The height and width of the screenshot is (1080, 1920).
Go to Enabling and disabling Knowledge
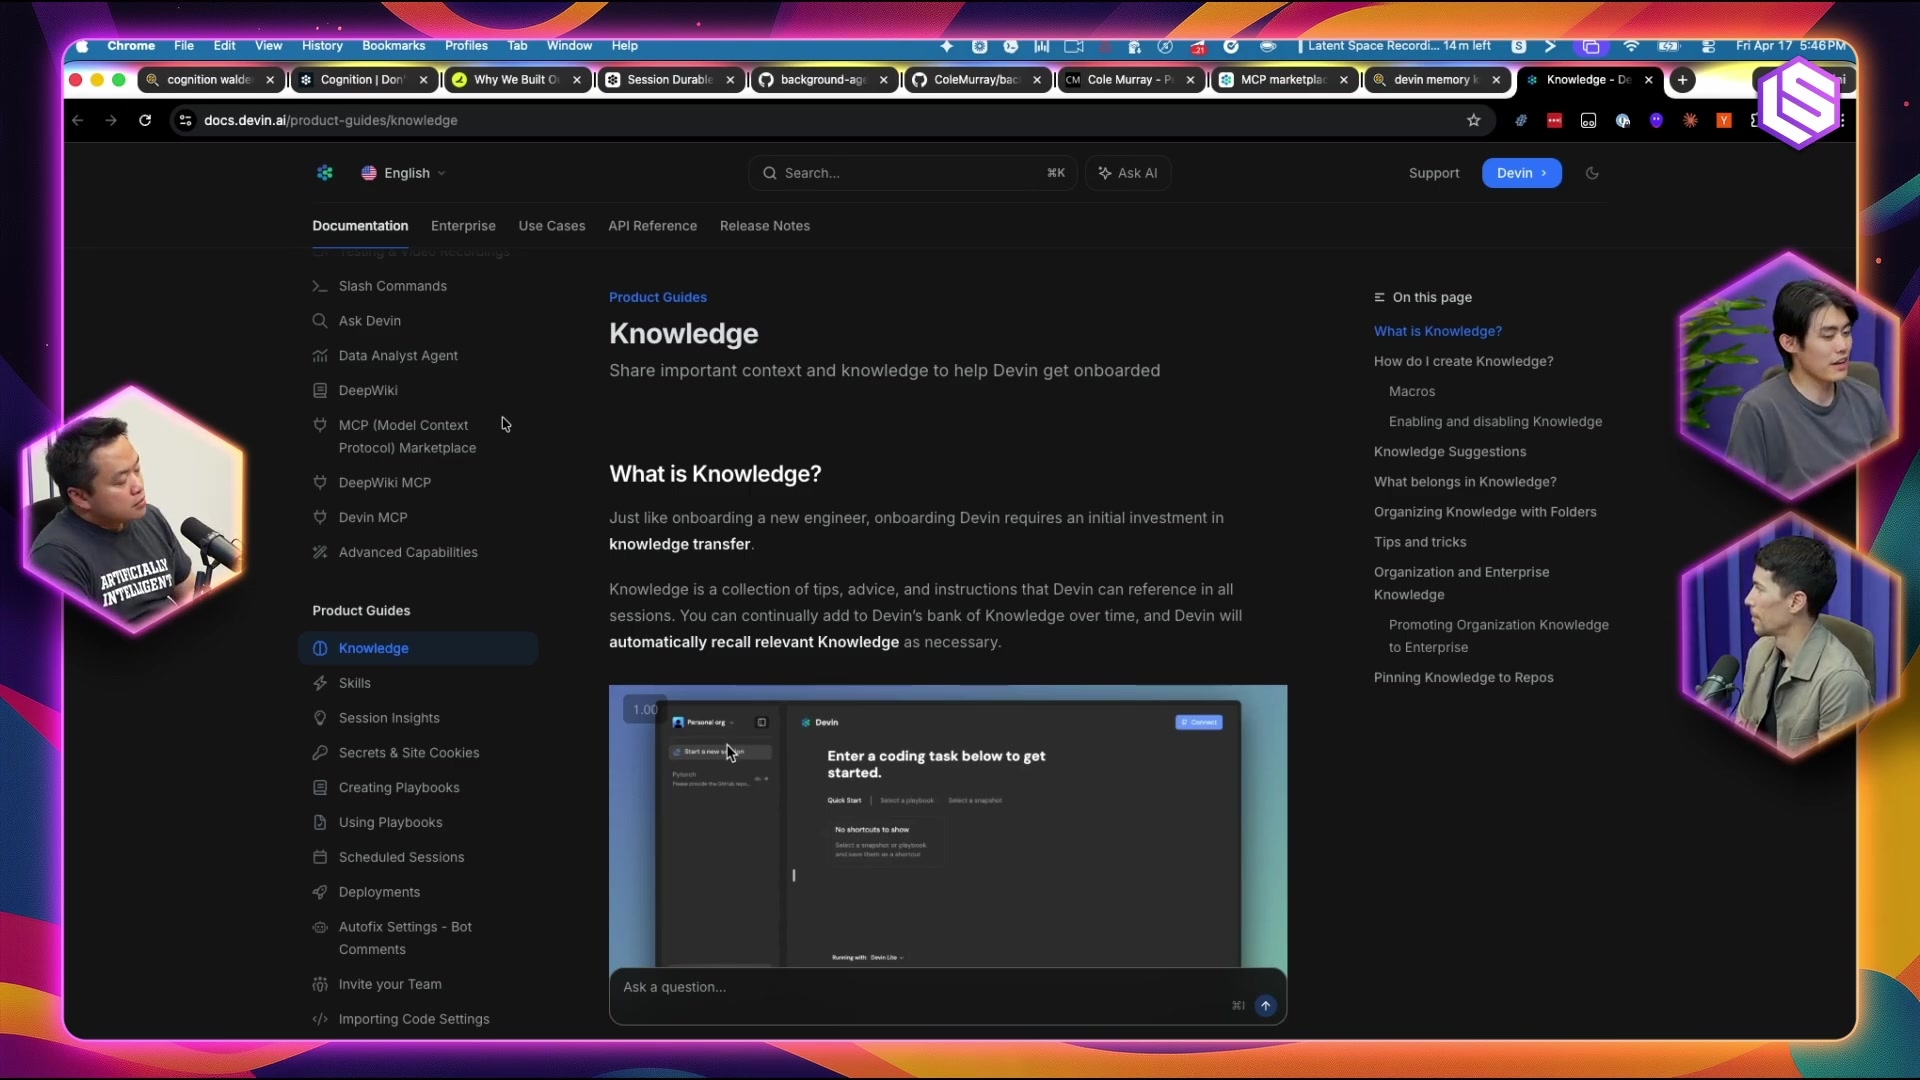tap(1496, 421)
